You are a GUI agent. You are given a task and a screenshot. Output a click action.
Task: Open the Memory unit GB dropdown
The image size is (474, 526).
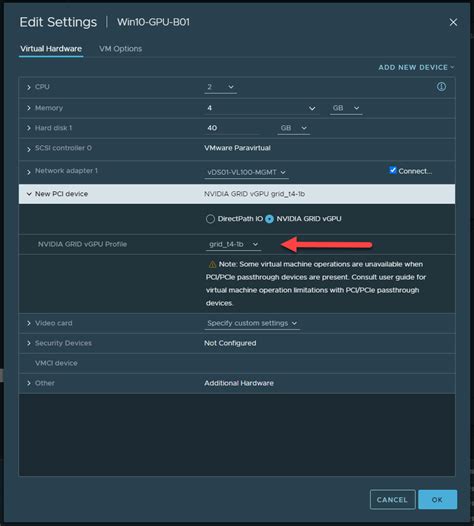pyautogui.click(x=346, y=108)
